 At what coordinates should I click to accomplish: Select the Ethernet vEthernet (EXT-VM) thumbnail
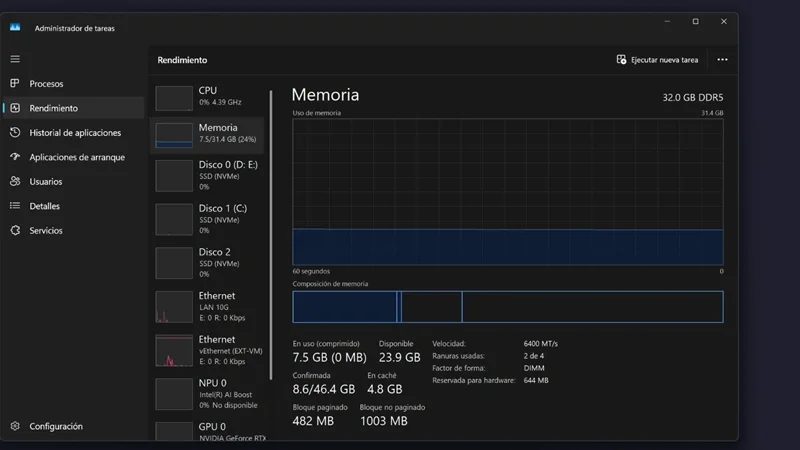tap(174, 351)
